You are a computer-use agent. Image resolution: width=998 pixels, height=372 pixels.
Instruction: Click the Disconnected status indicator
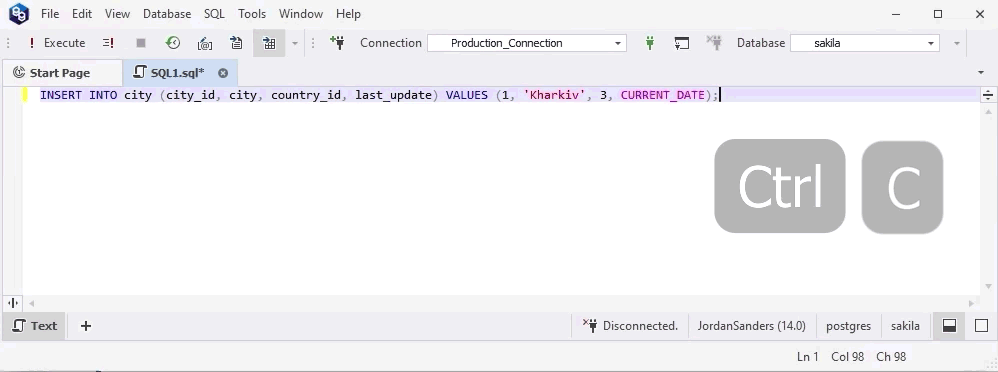coord(630,326)
